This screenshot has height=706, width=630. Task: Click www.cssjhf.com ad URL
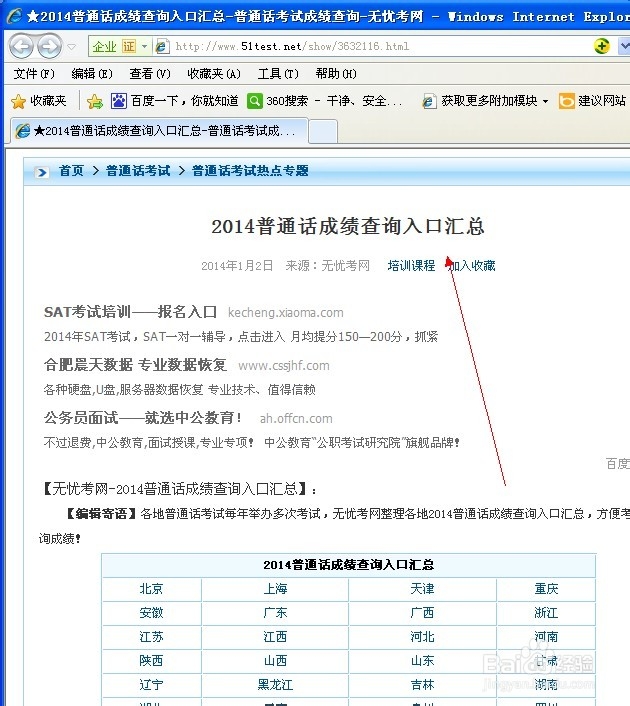[284, 366]
